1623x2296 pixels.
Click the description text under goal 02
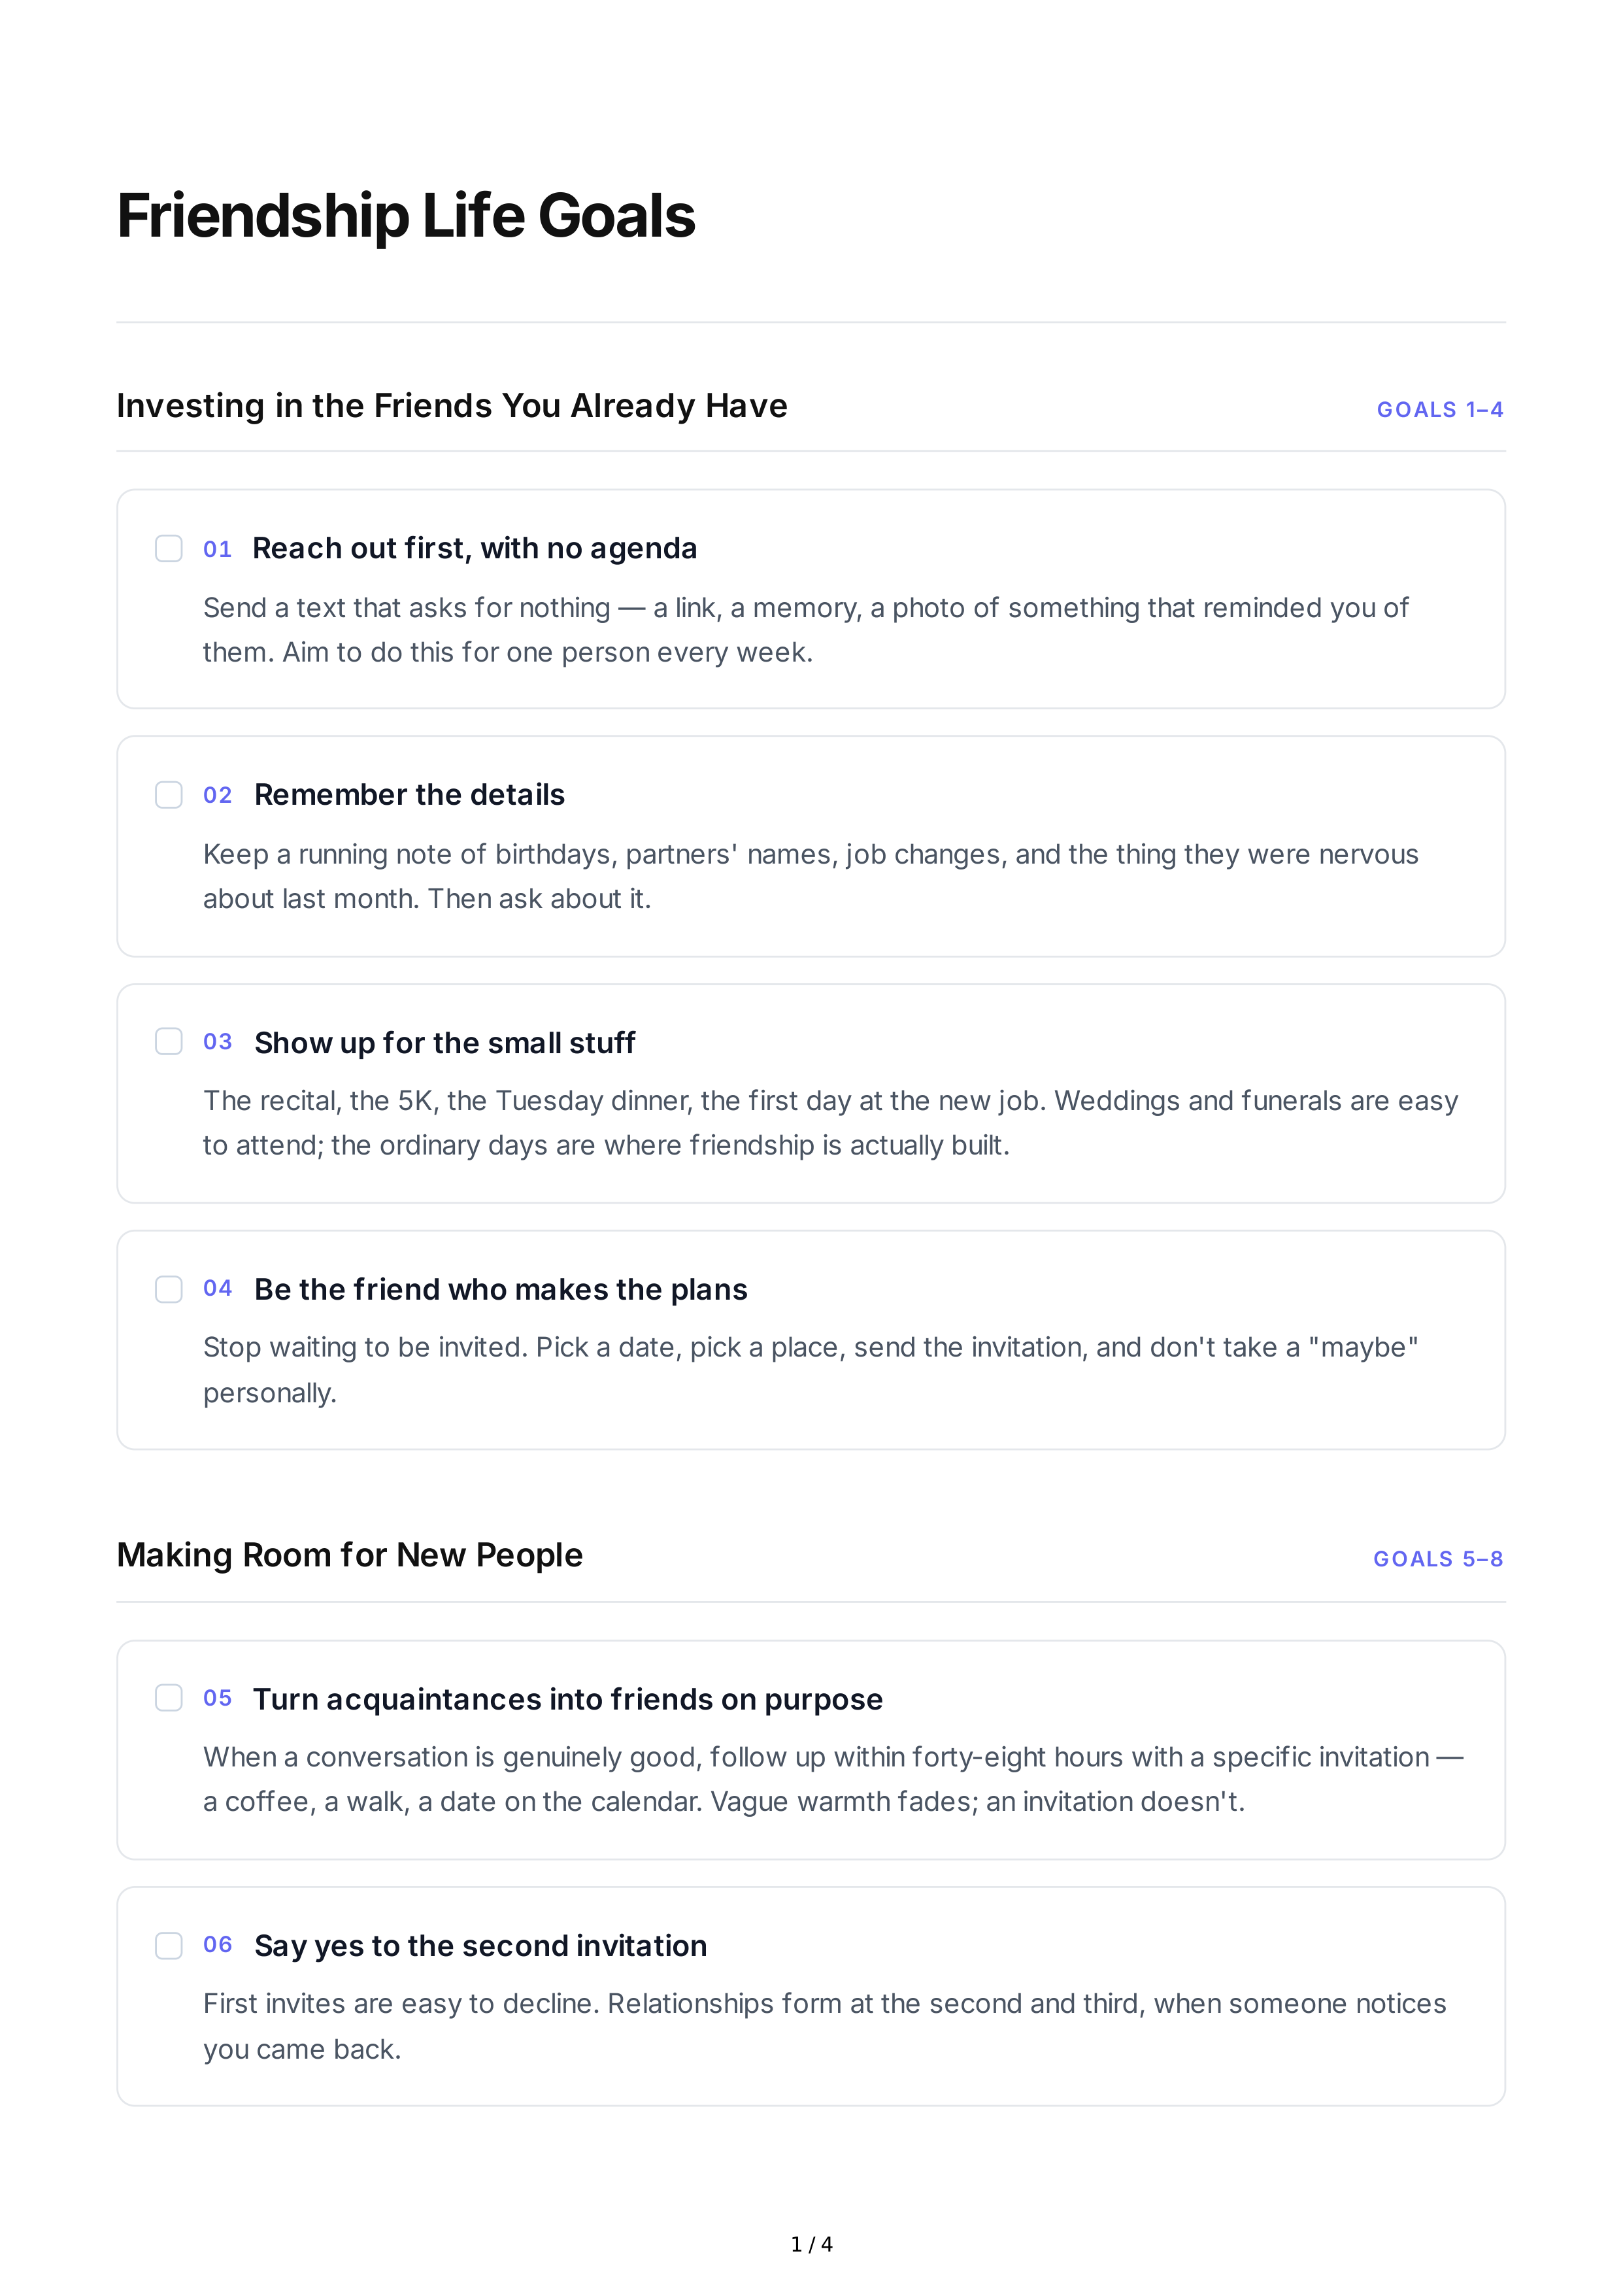tap(811, 876)
